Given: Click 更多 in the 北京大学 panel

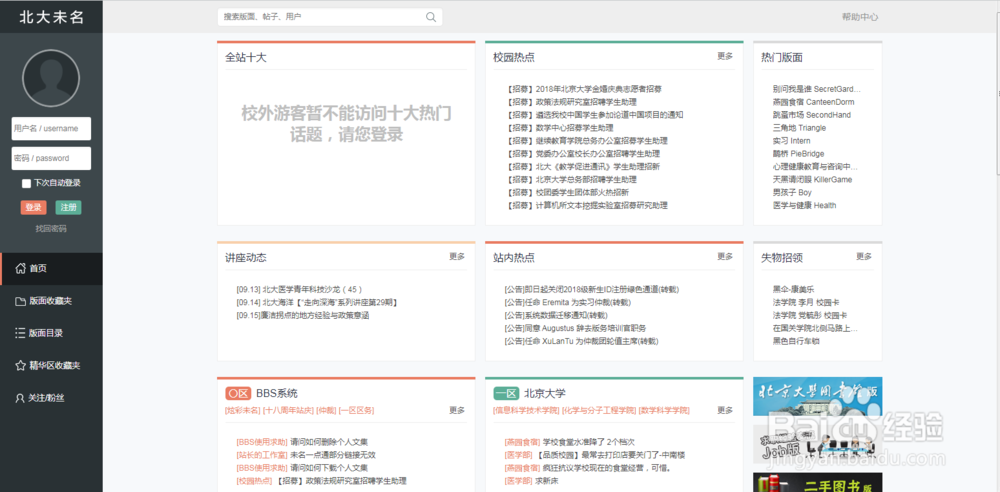Looking at the screenshot, I should [725, 410].
